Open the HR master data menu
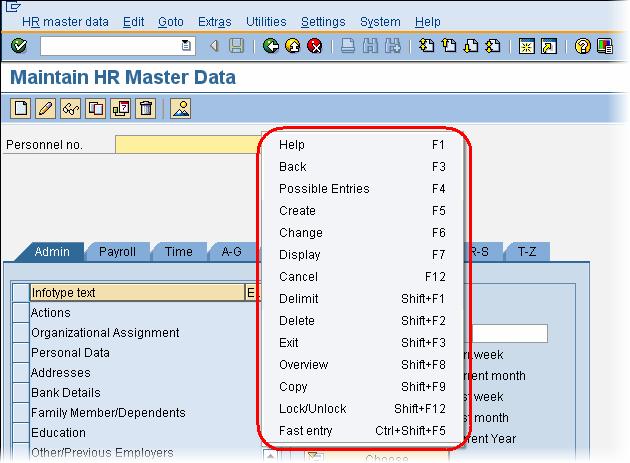The image size is (630, 463). point(64,21)
